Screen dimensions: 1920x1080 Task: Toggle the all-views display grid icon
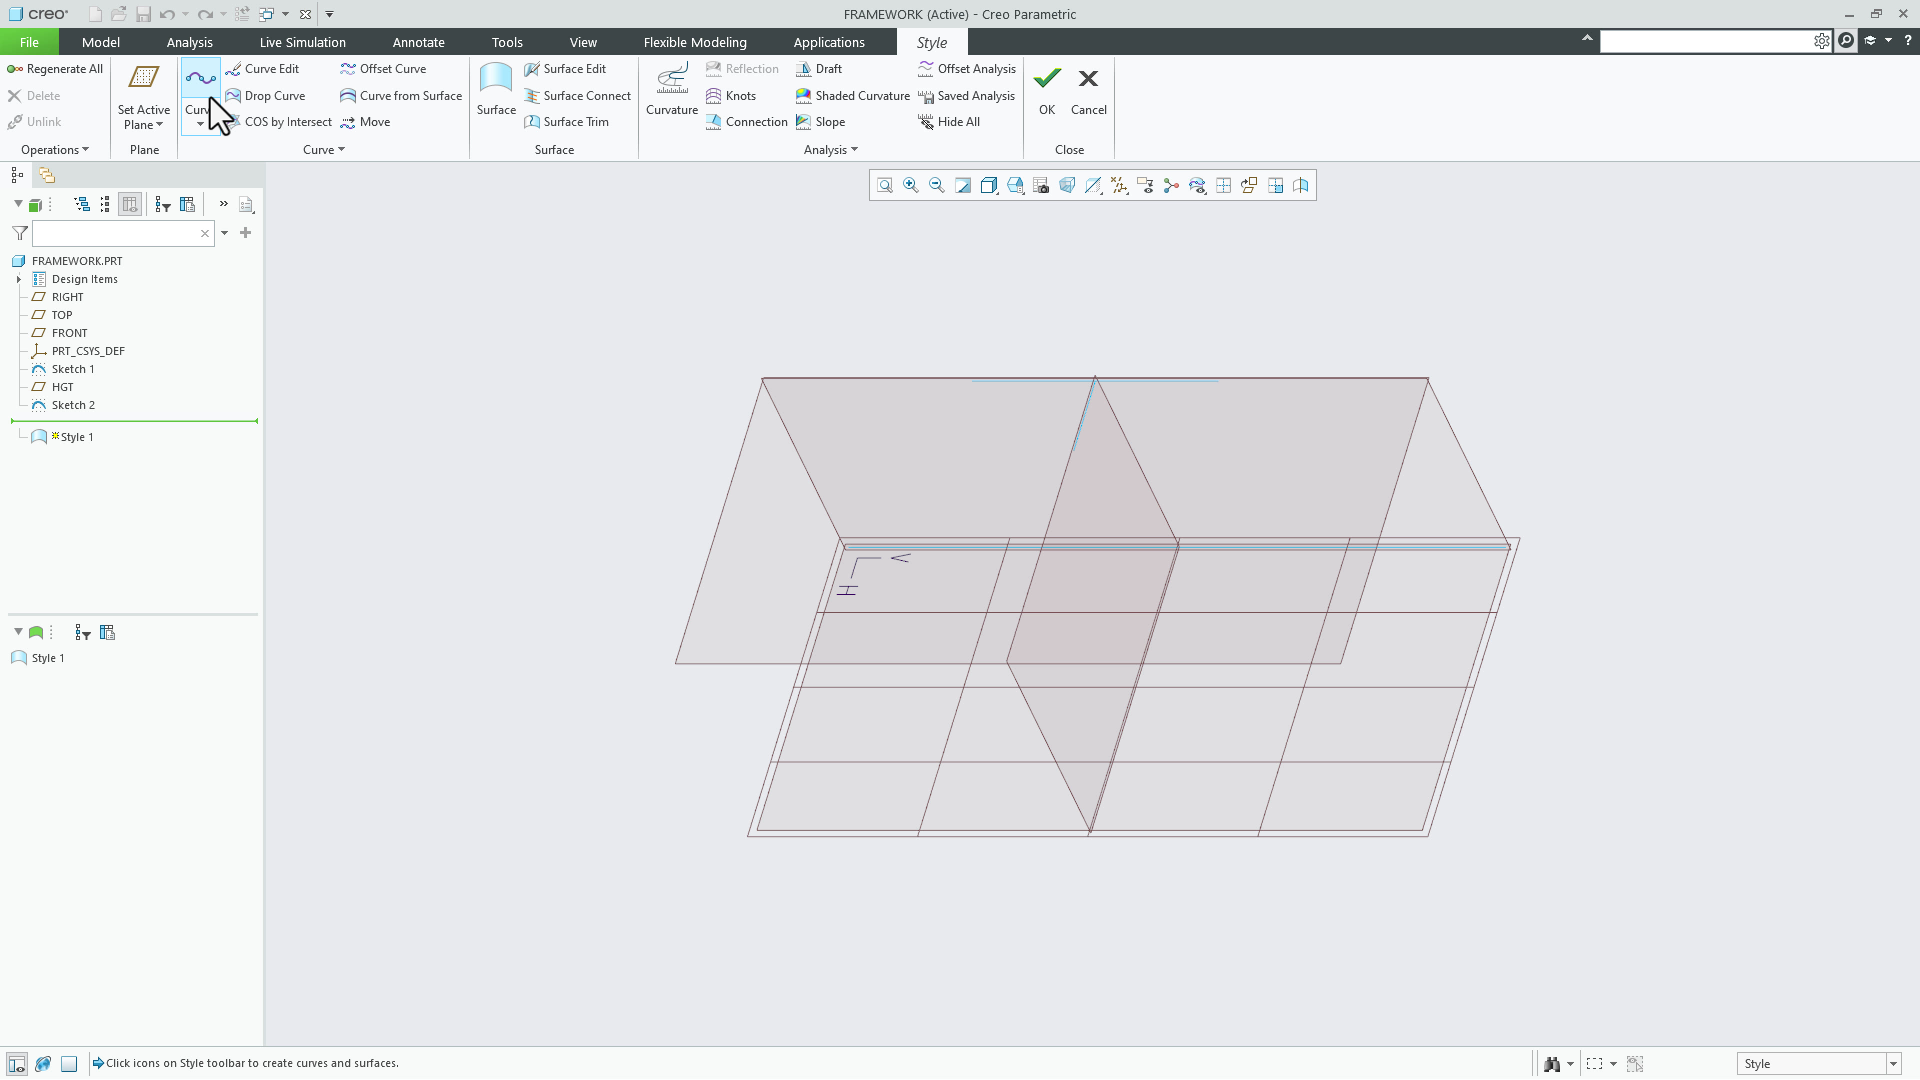1223,186
